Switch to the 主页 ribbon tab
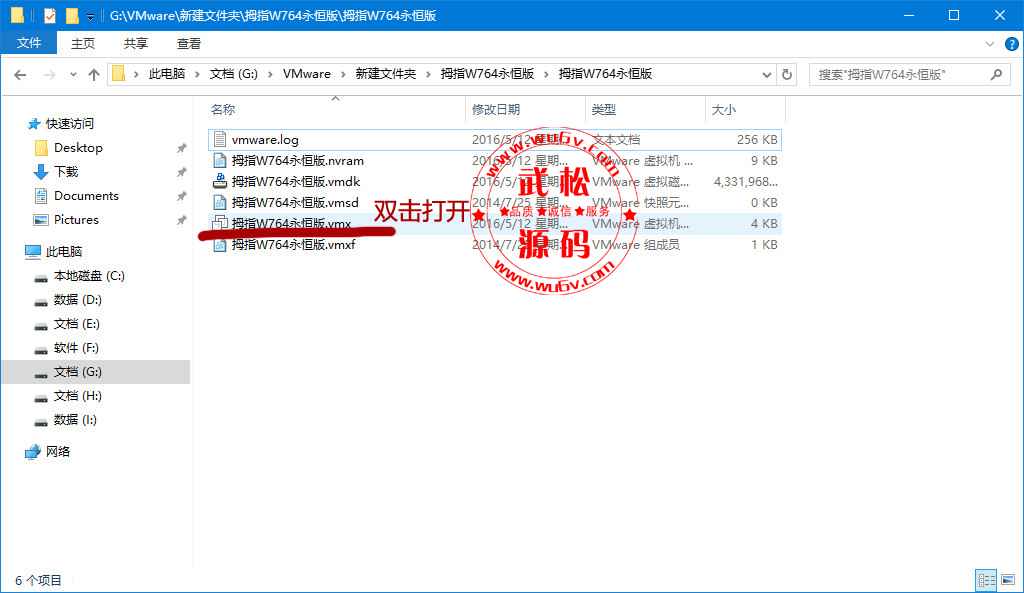 point(83,44)
